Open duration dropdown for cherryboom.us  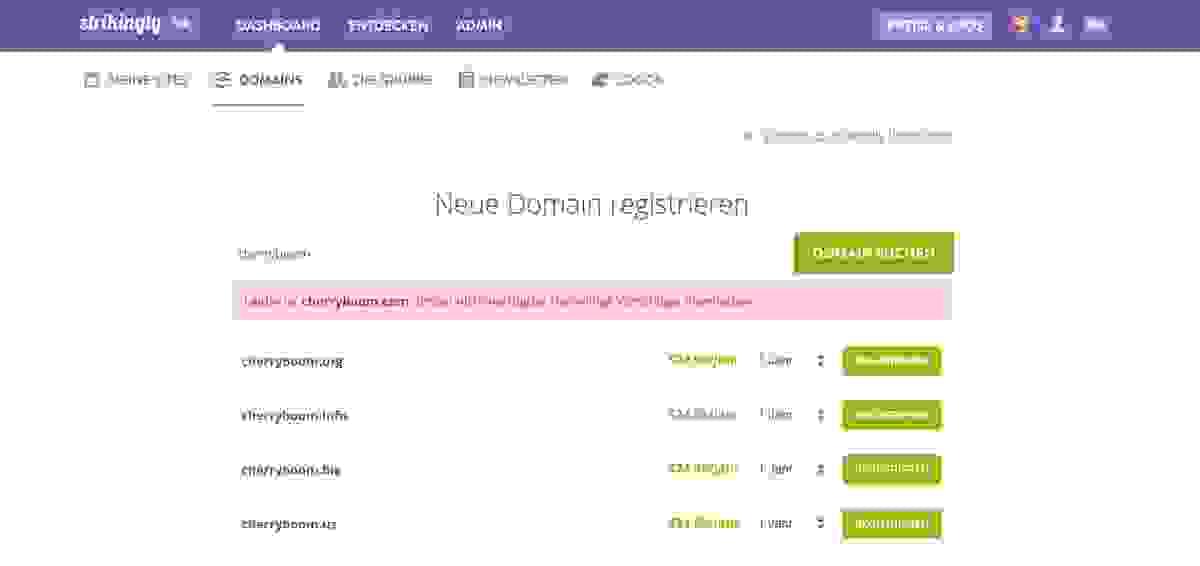[x=791, y=523]
